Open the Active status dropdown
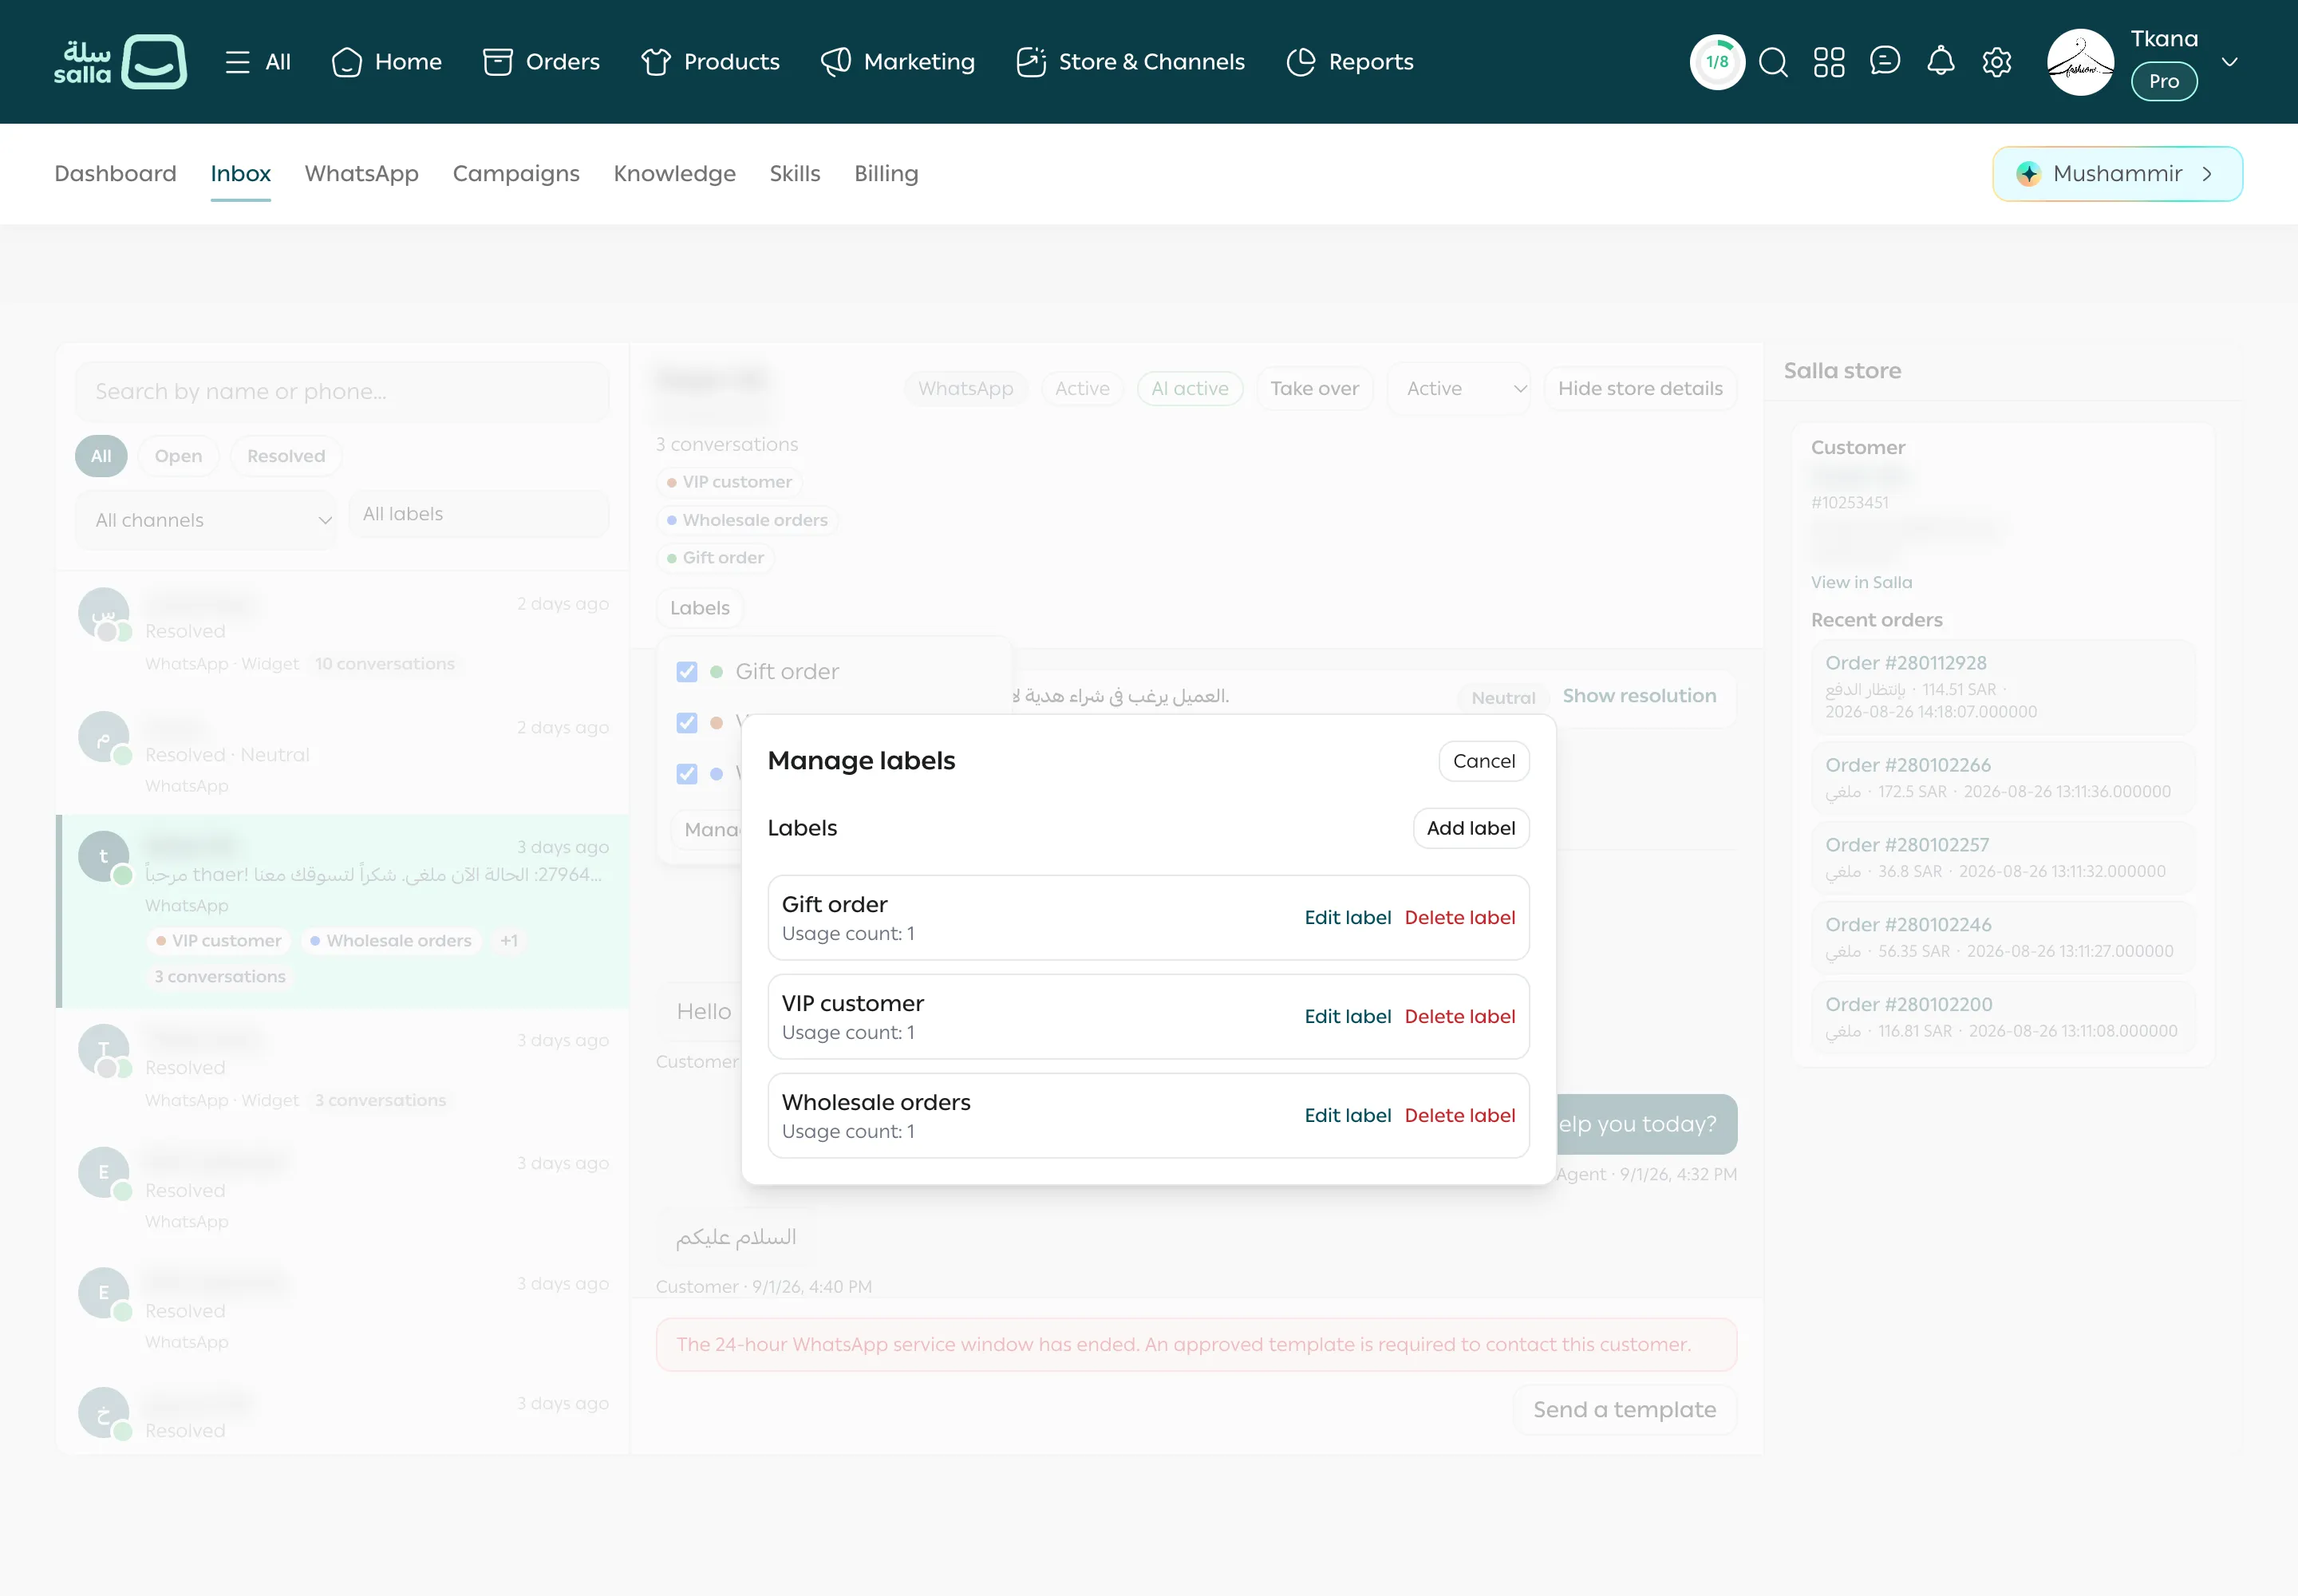2298x1596 pixels. click(x=1459, y=389)
